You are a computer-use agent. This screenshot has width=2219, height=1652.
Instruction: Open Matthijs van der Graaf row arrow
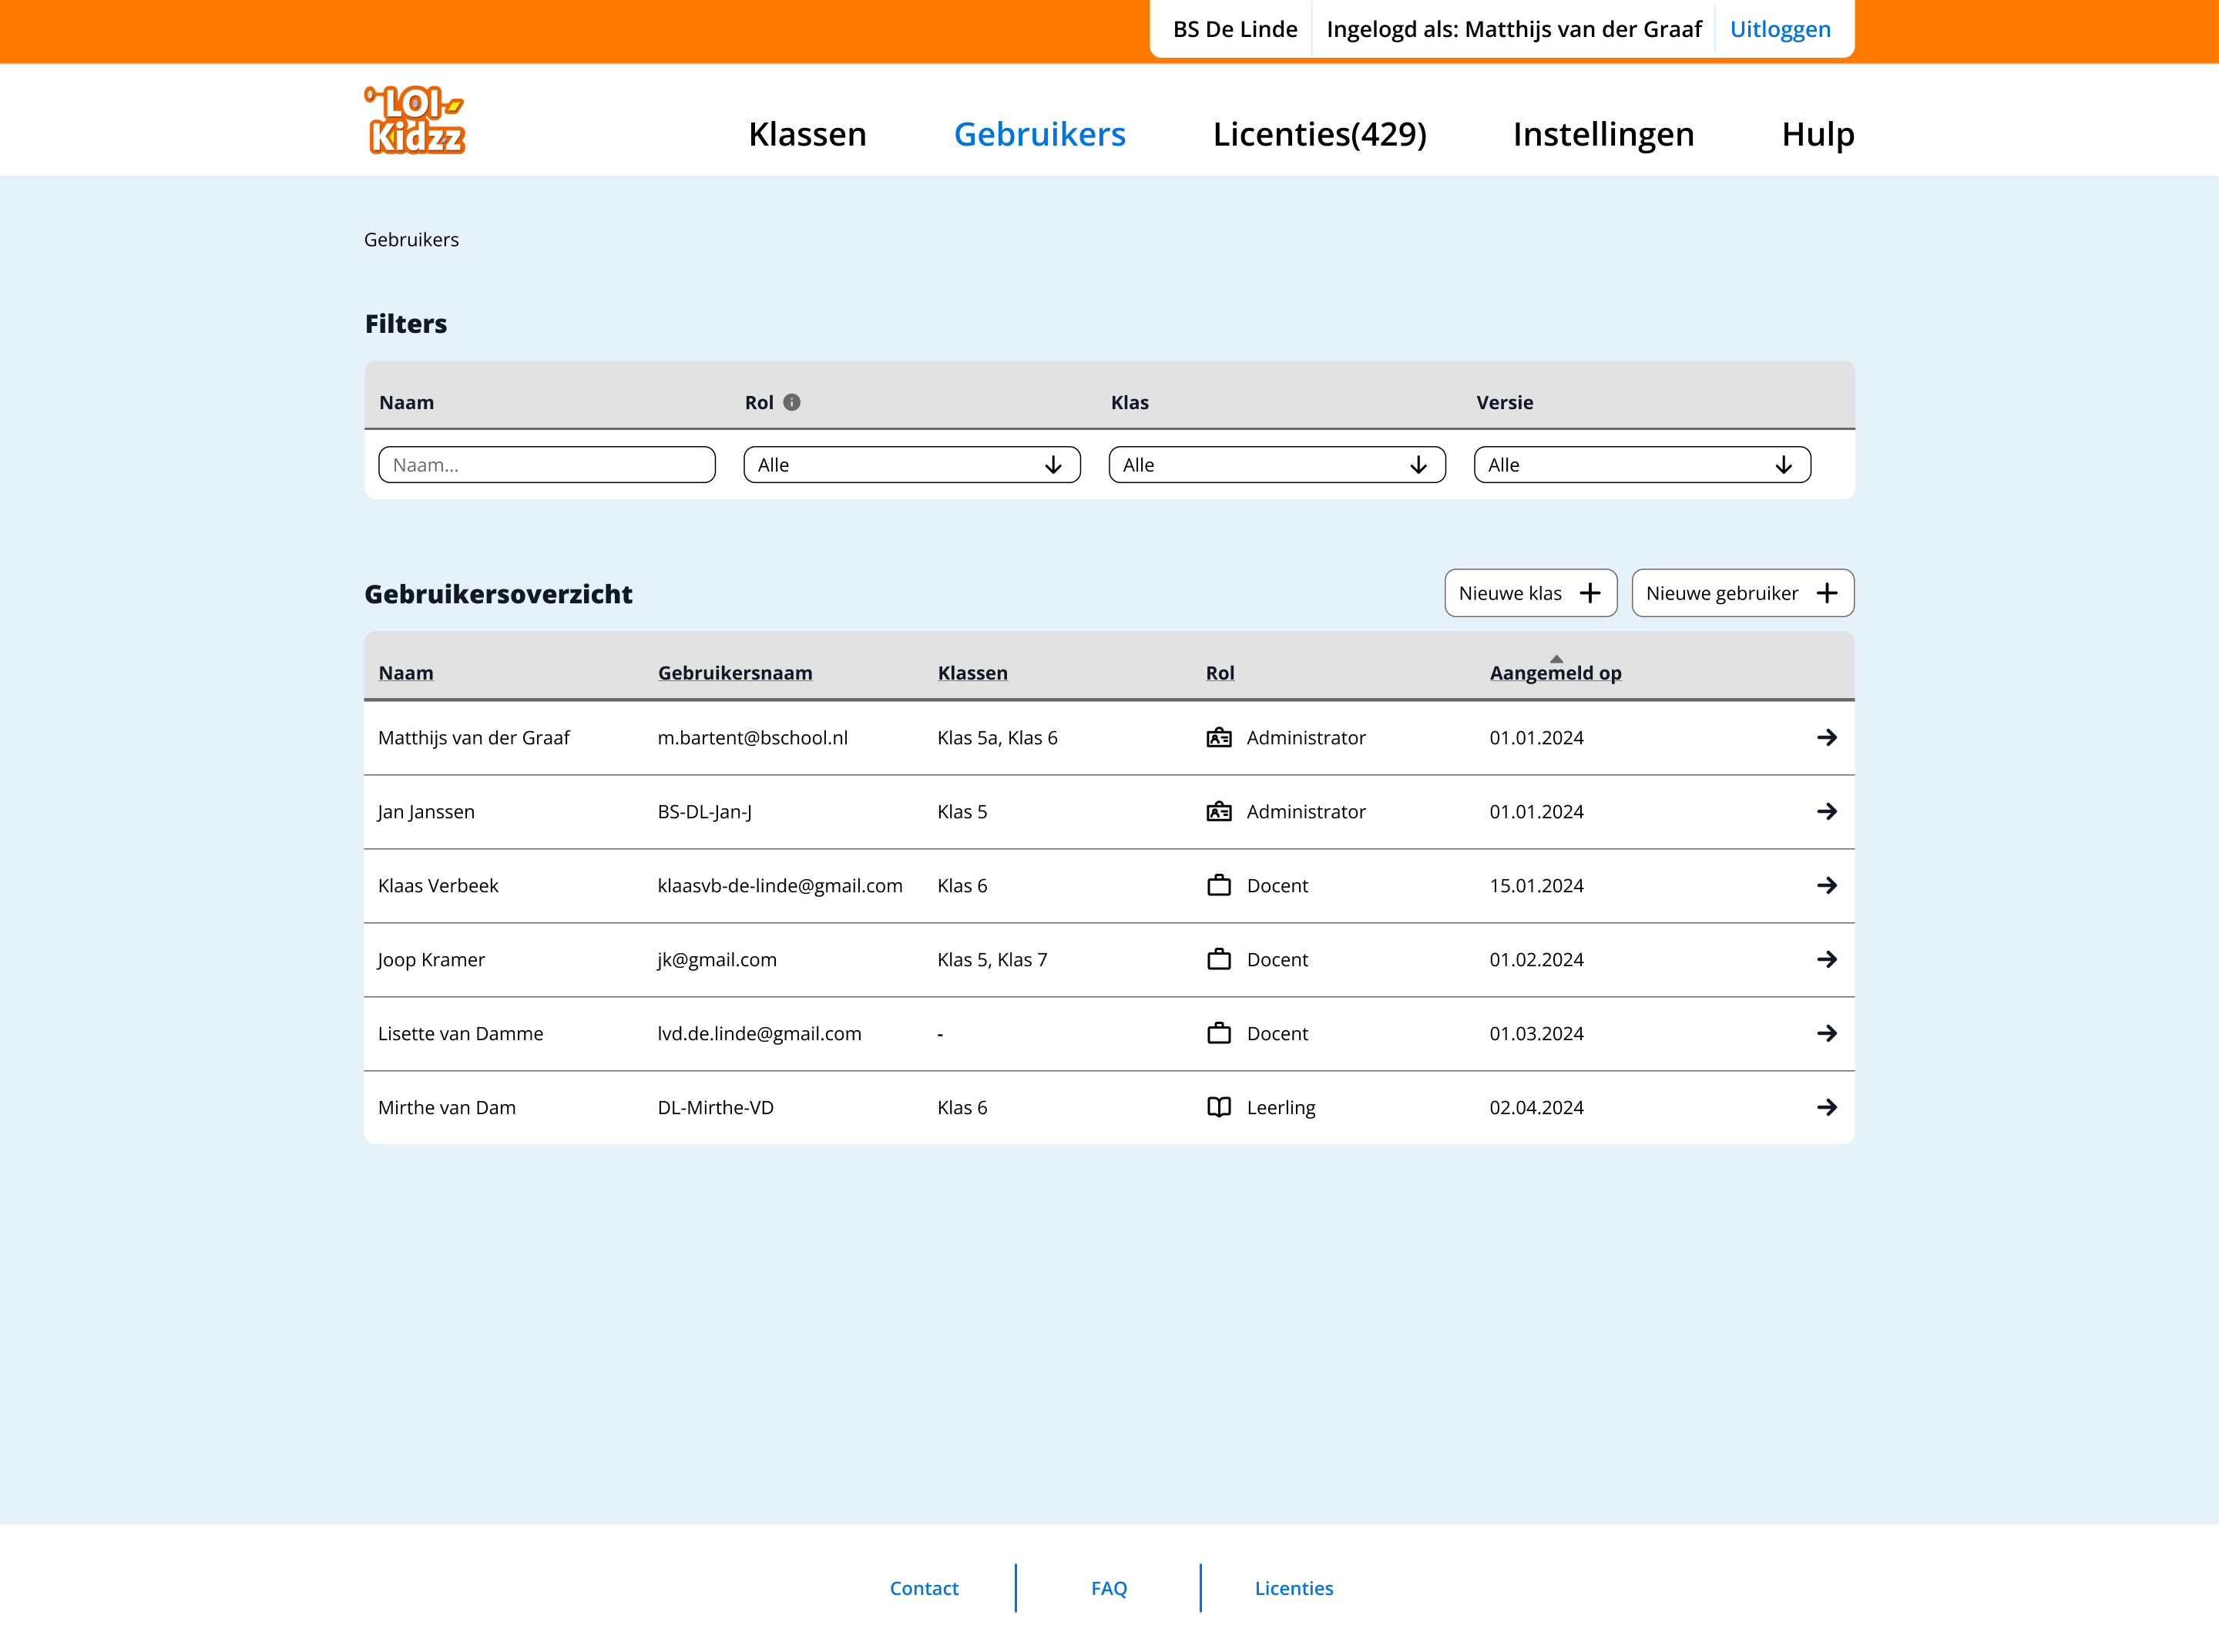pos(1826,737)
